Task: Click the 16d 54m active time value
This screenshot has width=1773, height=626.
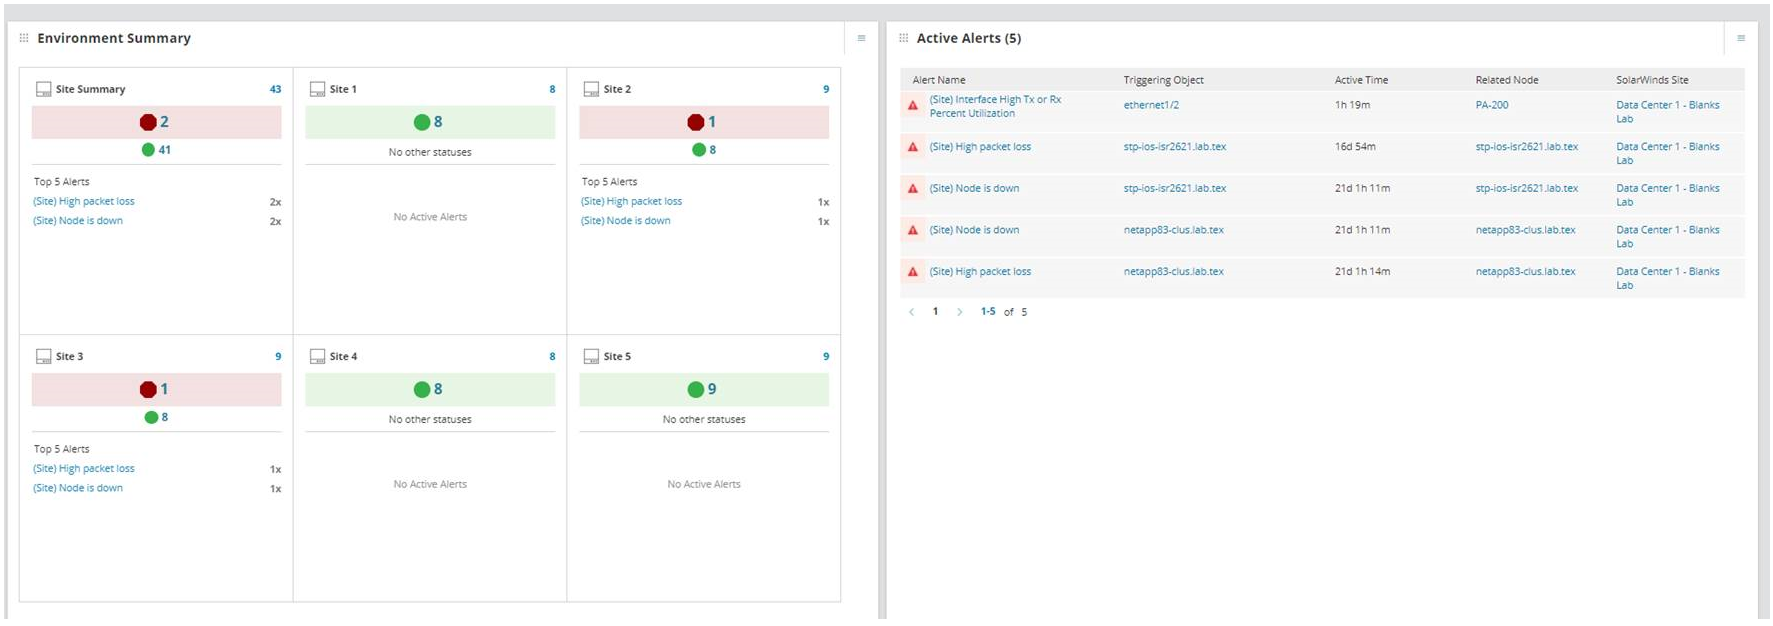Action: [x=1355, y=147]
